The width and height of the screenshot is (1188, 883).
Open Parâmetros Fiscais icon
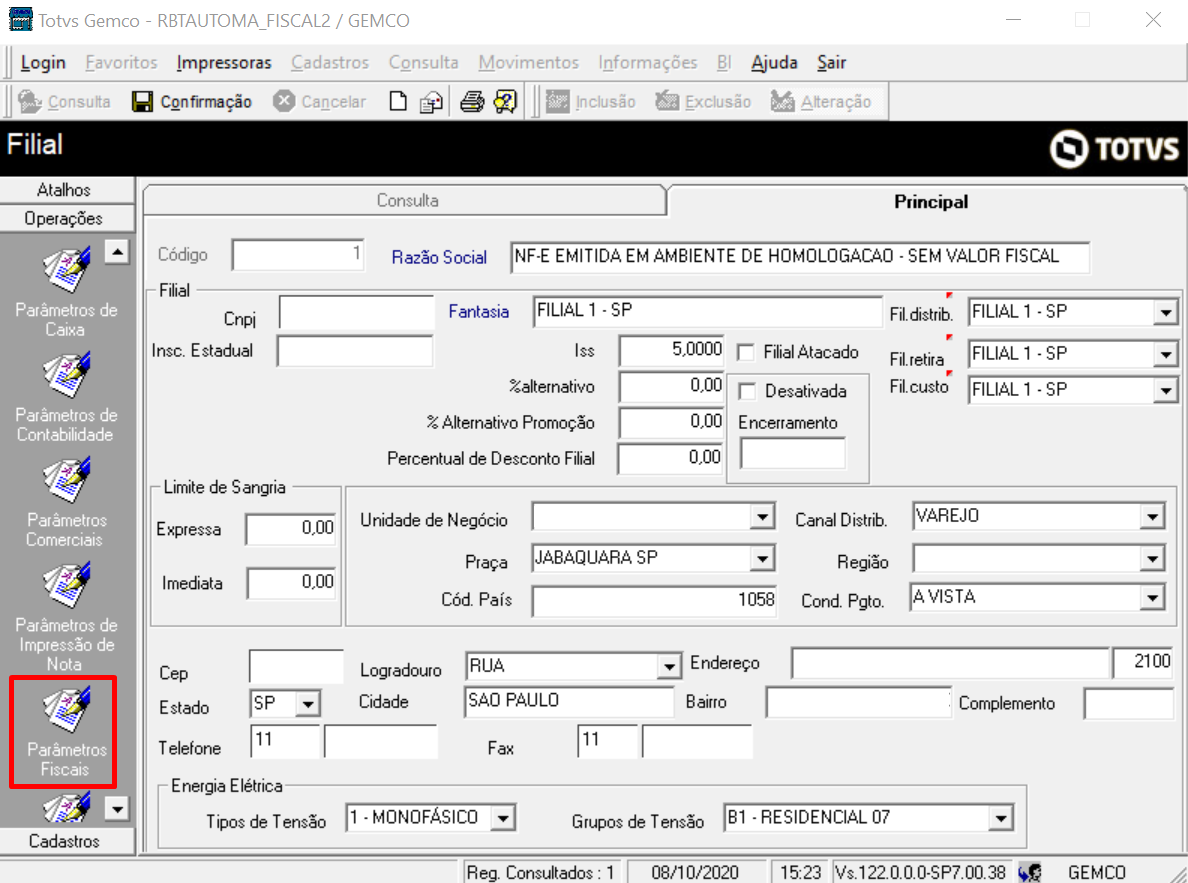tap(67, 709)
